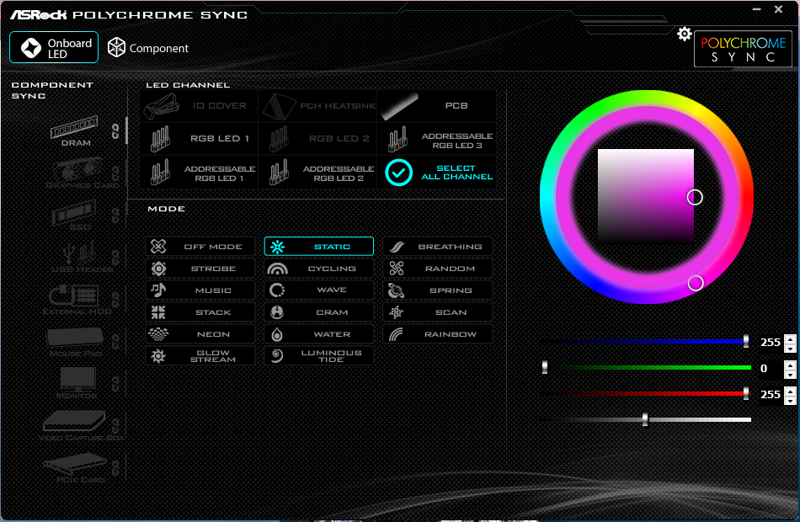Select the PCH Heatsink channel
This screenshot has width=800, height=522.
(x=318, y=106)
